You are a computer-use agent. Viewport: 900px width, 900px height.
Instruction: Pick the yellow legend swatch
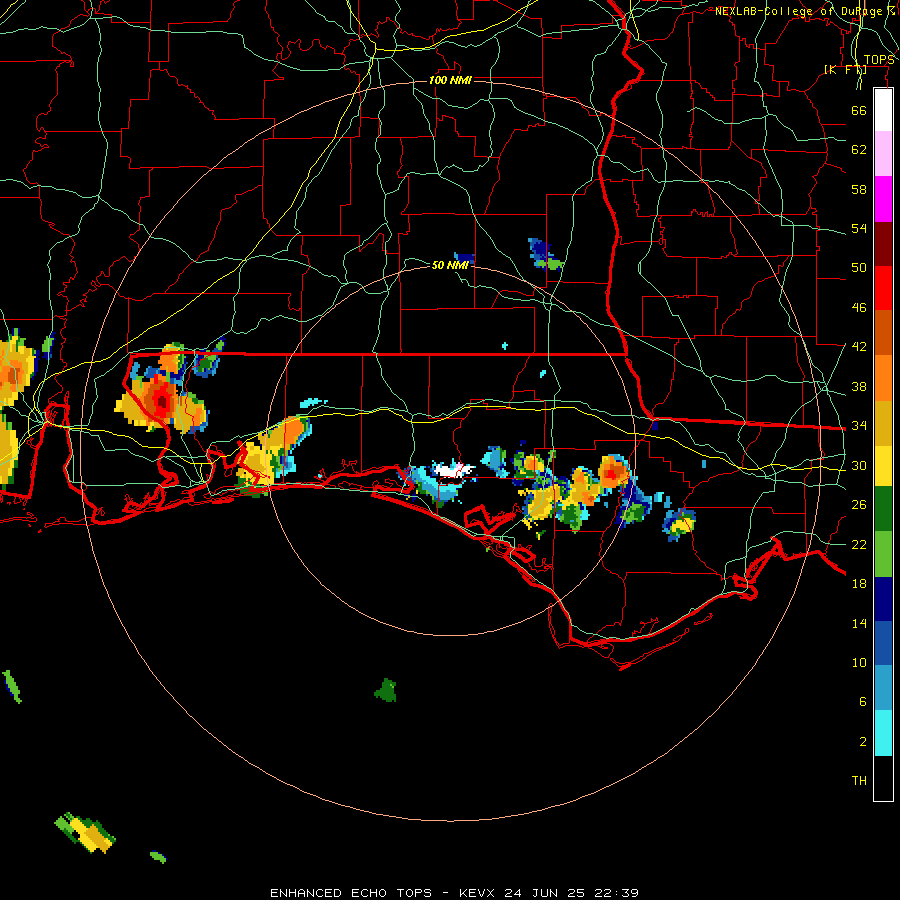tap(883, 465)
